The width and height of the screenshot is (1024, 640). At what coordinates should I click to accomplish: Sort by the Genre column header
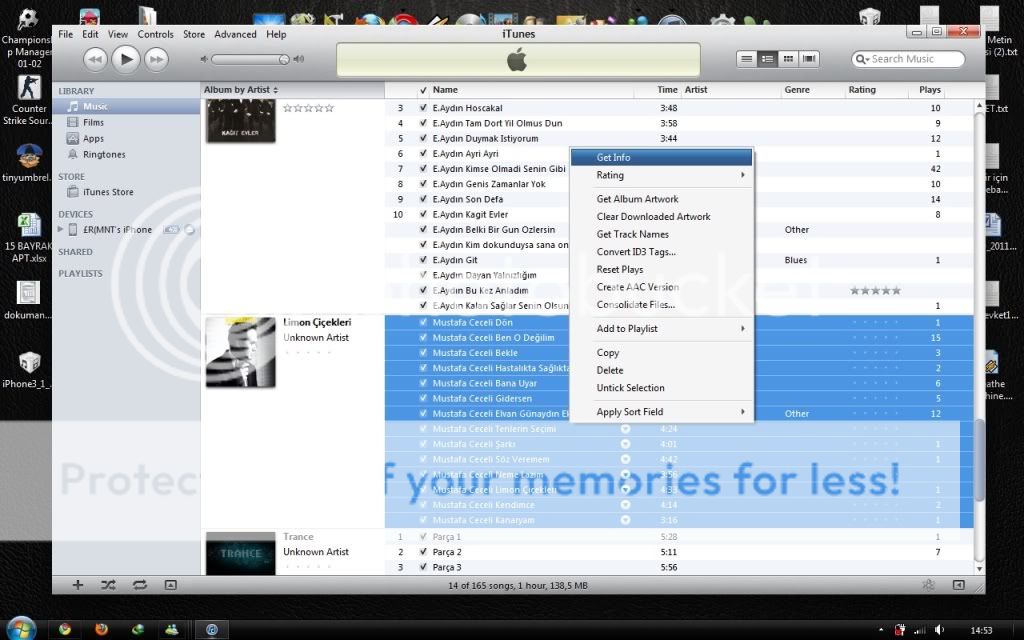813,90
